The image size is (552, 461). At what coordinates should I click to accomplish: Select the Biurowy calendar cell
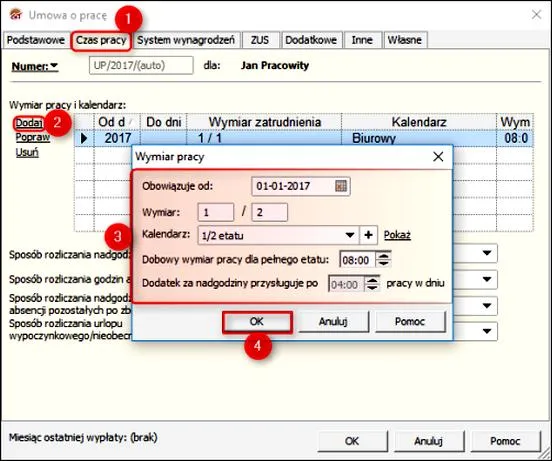pyautogui.click(x=419, y=138)
